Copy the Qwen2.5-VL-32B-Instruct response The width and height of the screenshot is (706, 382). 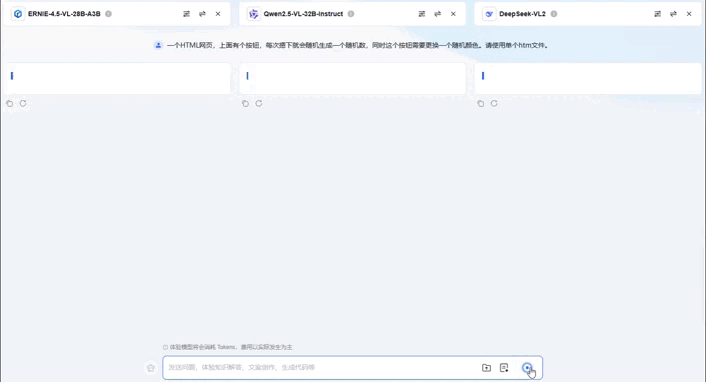pos(245,104)
